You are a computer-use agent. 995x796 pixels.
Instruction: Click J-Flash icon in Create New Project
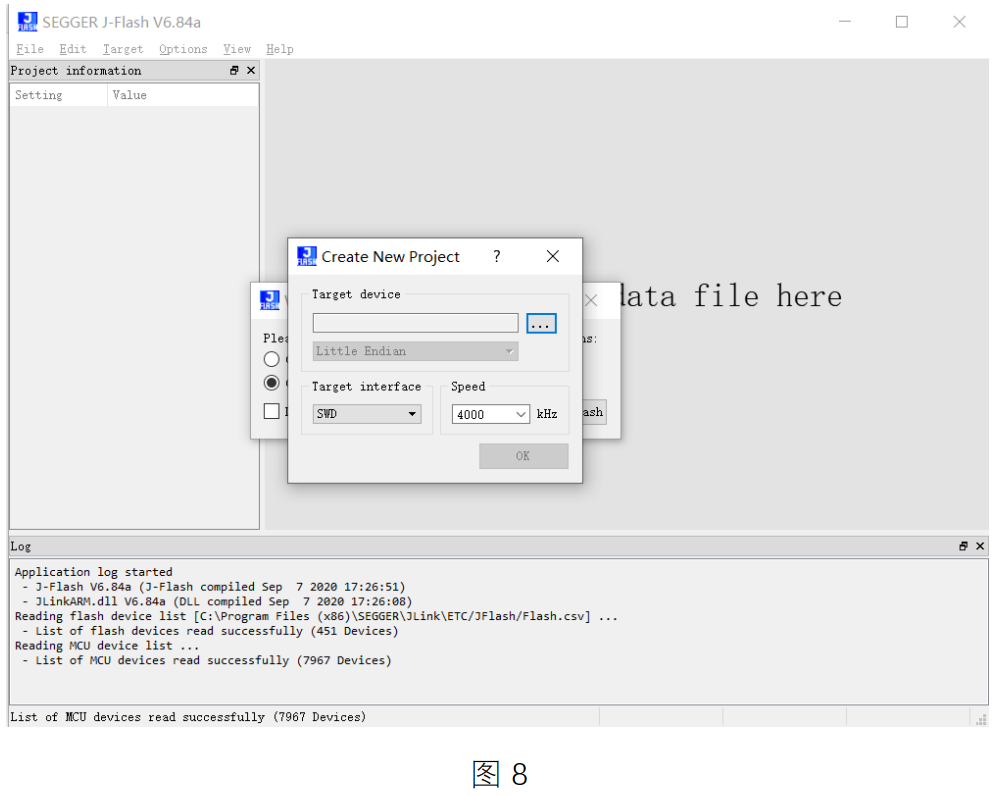pyautogui.click(x=306, y=256)
